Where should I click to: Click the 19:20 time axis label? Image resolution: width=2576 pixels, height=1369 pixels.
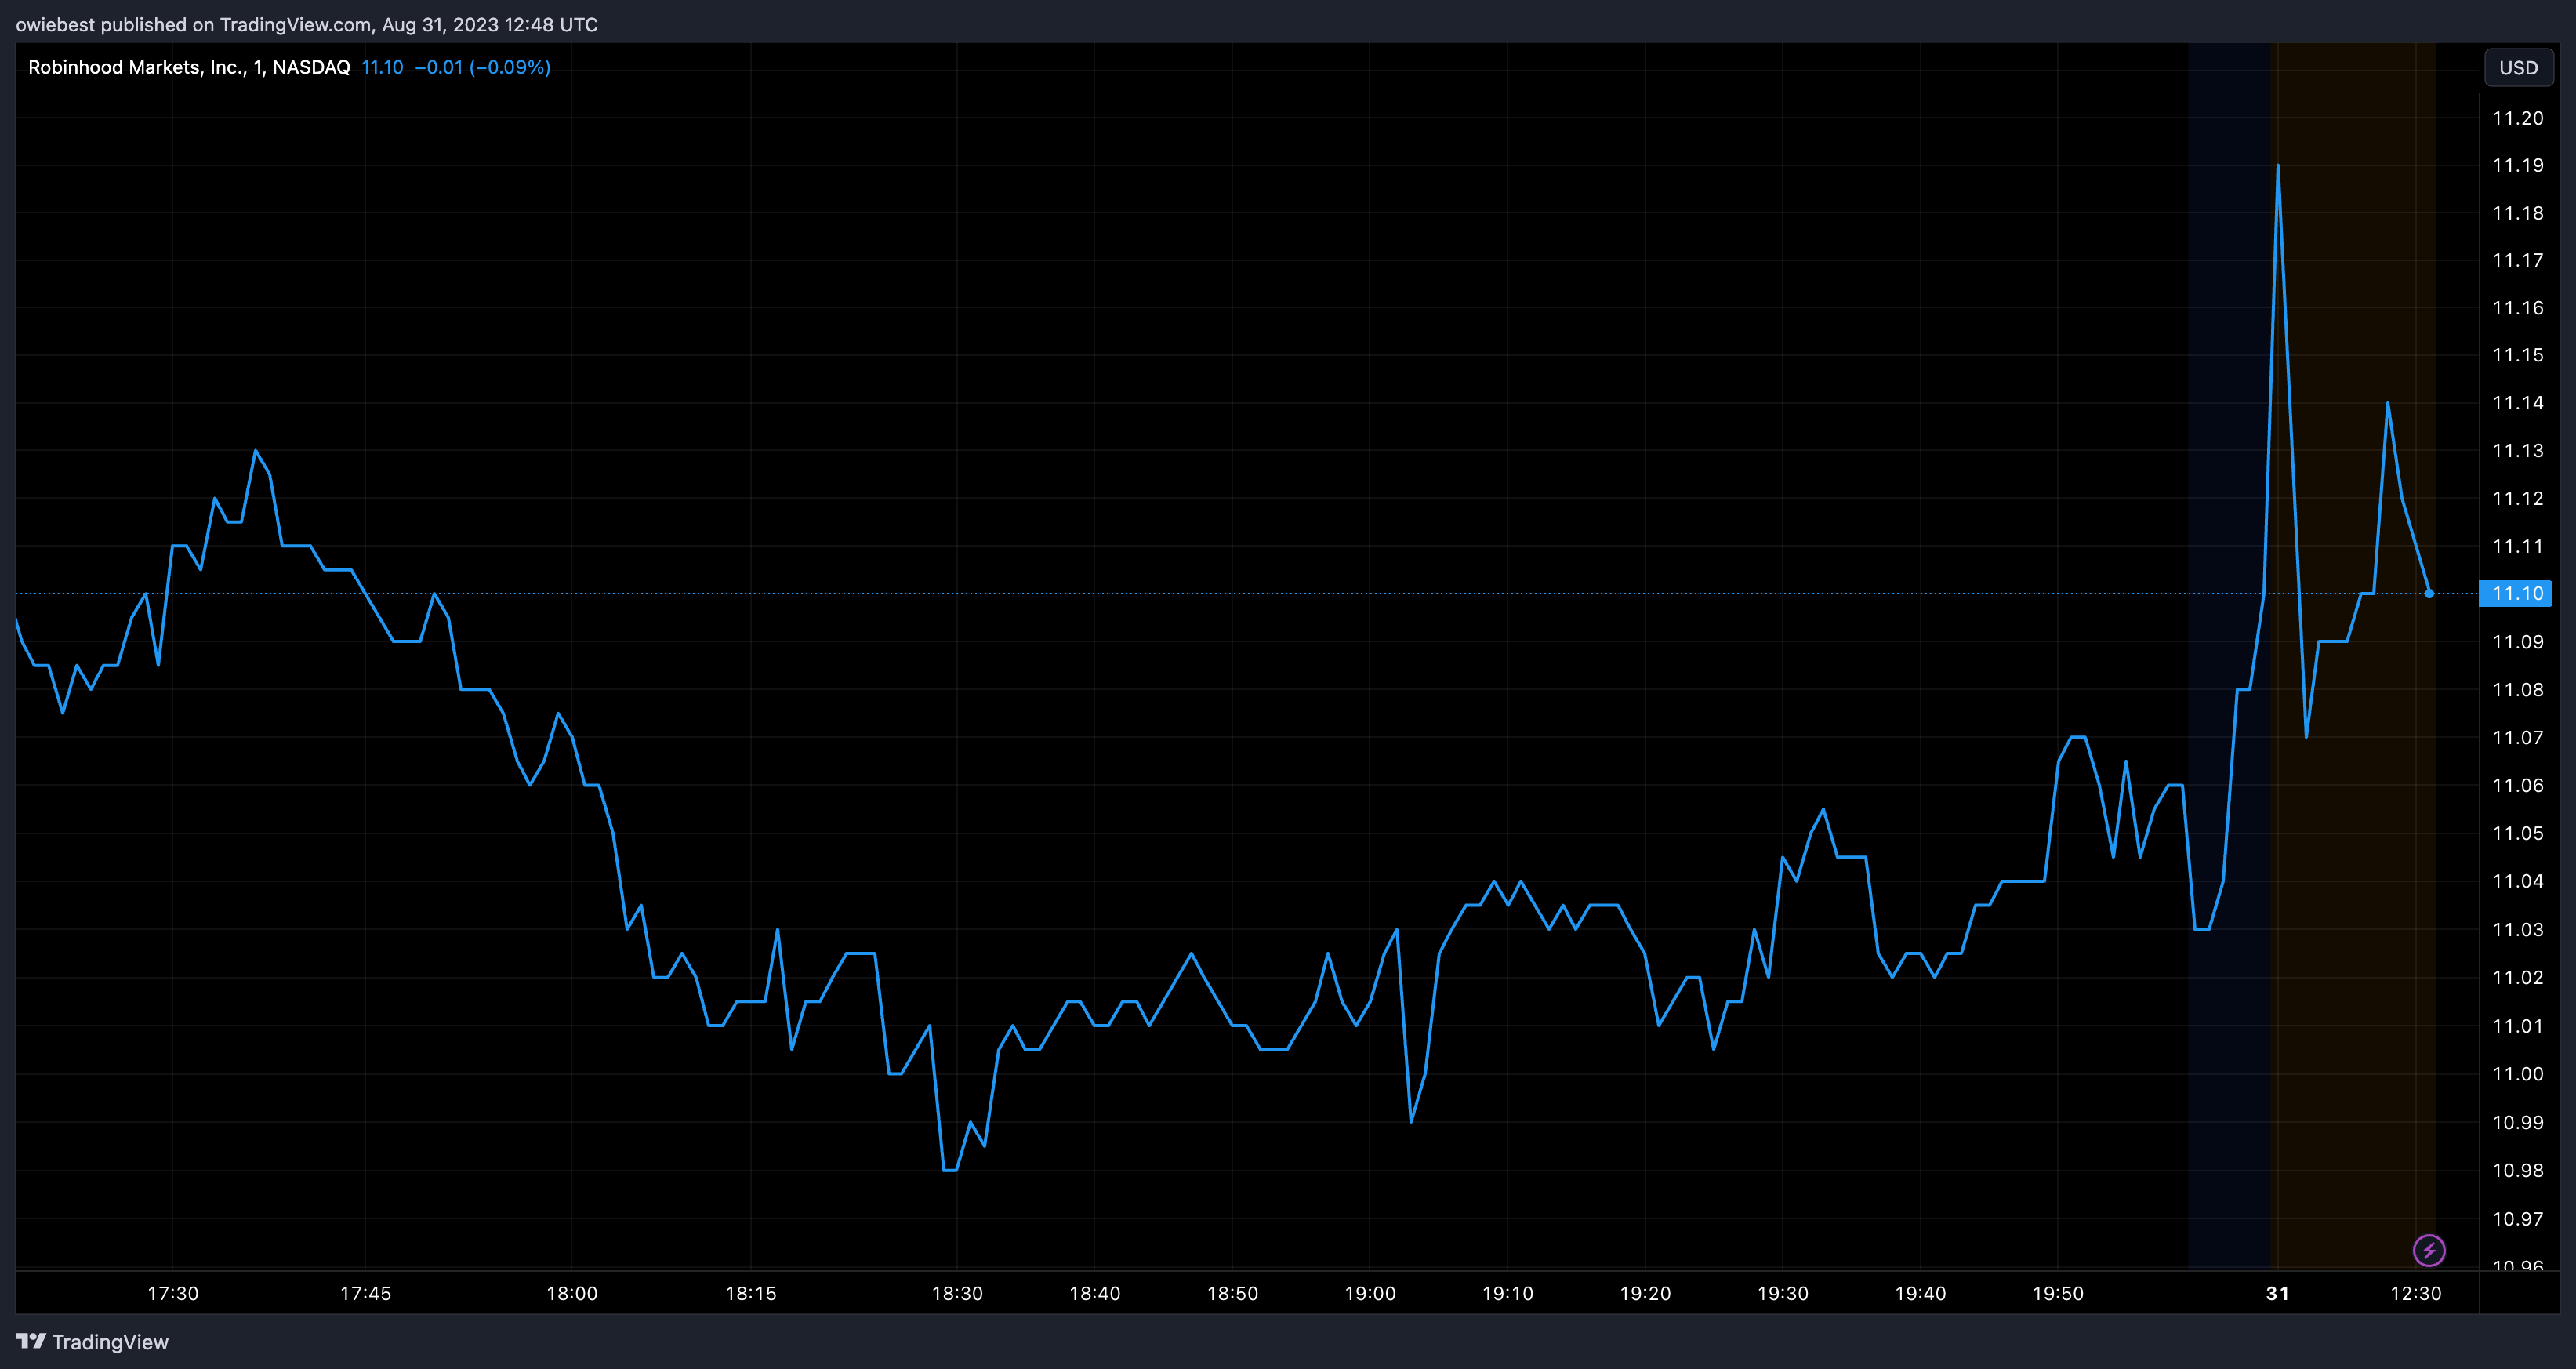pyautogui.click(x=1646, y=1293)
